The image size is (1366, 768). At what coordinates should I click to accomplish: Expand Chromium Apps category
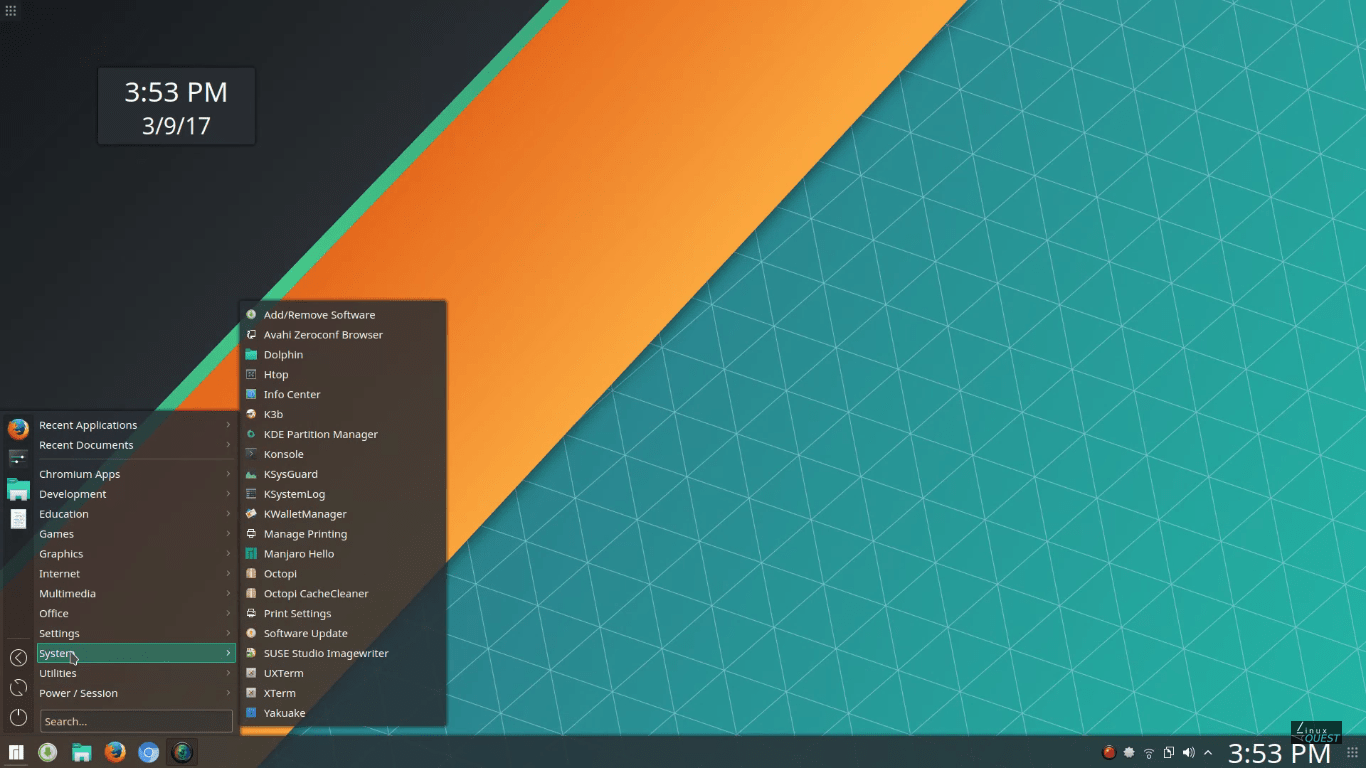135,474
